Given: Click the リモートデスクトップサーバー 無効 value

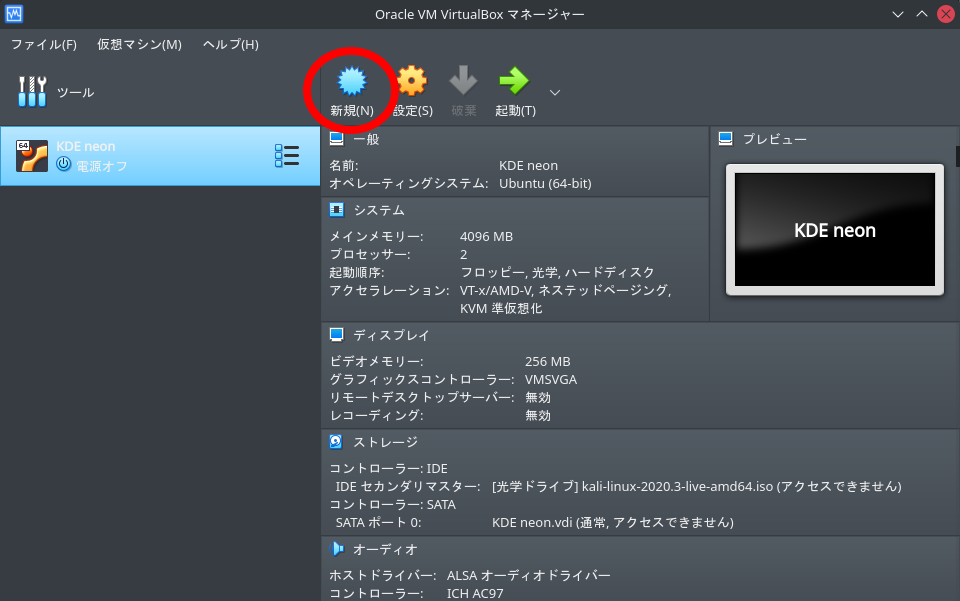Looking at the screenshot, I should click(x=538, y=398).
